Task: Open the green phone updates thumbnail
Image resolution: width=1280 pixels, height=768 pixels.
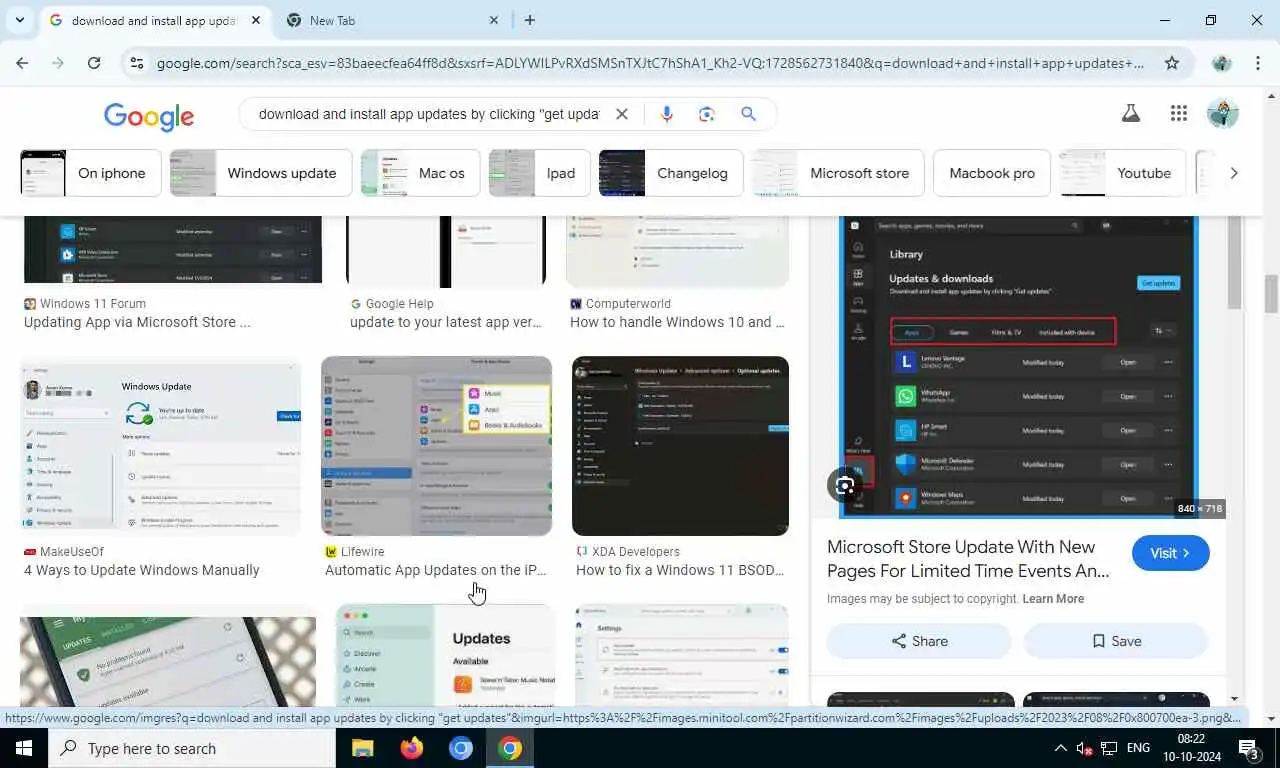Action: (x=168, y=661)
